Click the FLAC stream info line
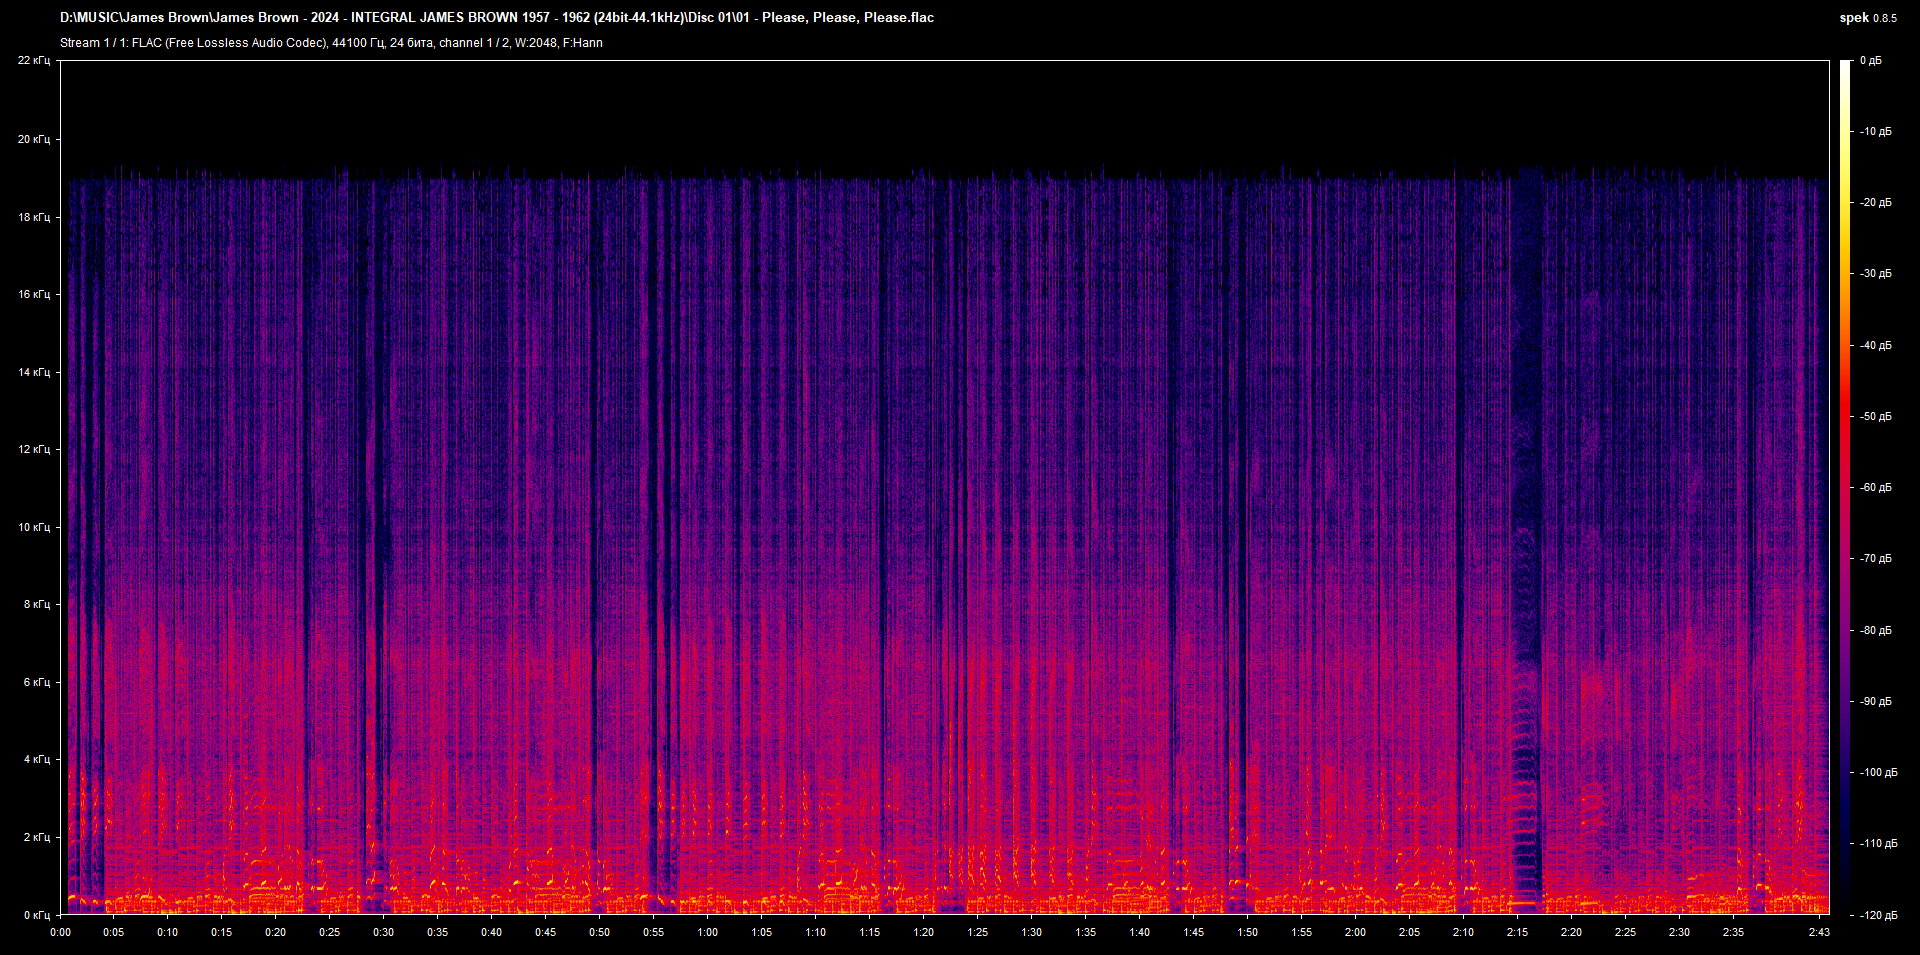 point(331,43)
